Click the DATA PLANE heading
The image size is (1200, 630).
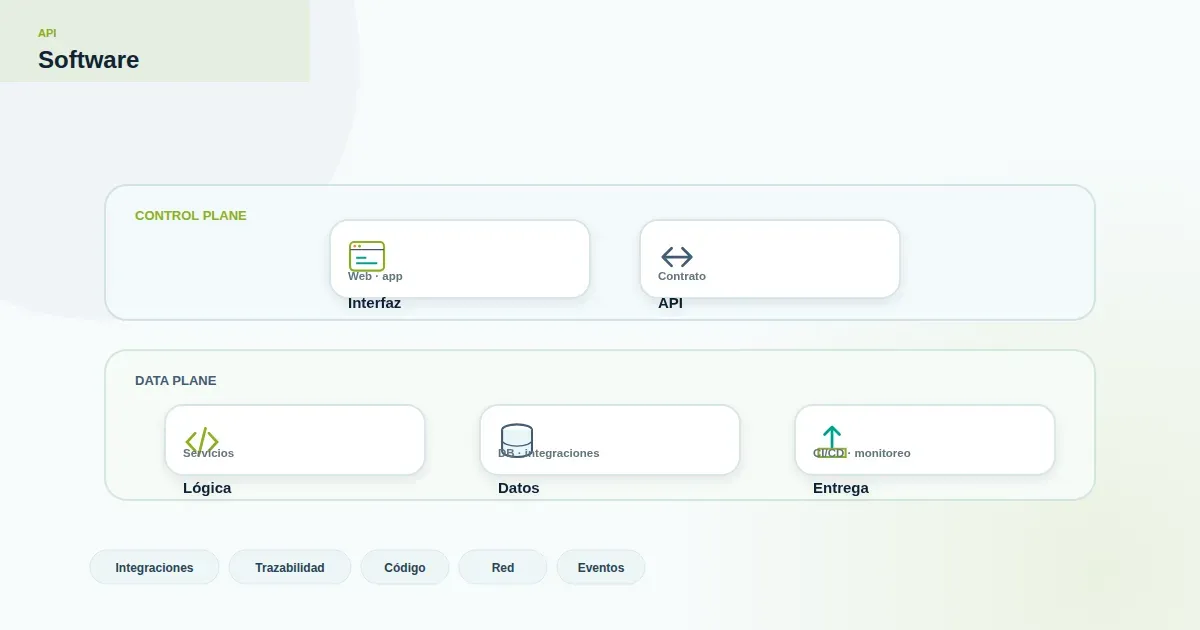click(176, 380)
